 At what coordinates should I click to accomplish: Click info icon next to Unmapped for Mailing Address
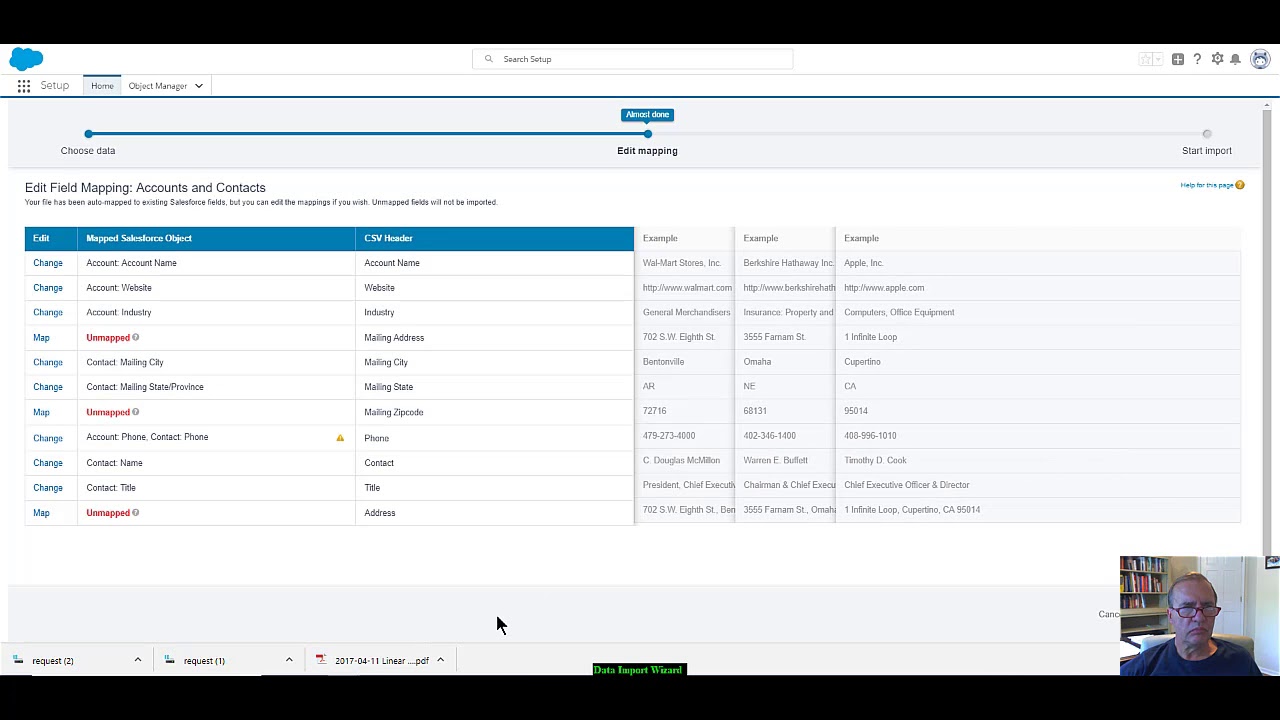click(x=136, y=338)
